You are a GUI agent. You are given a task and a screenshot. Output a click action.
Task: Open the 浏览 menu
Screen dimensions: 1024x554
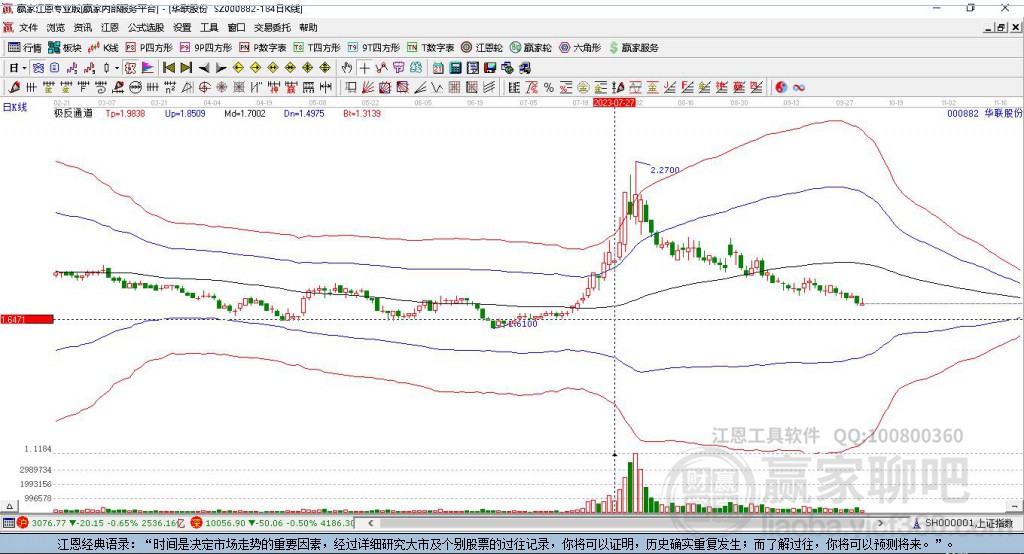click(x=56, y=27)
